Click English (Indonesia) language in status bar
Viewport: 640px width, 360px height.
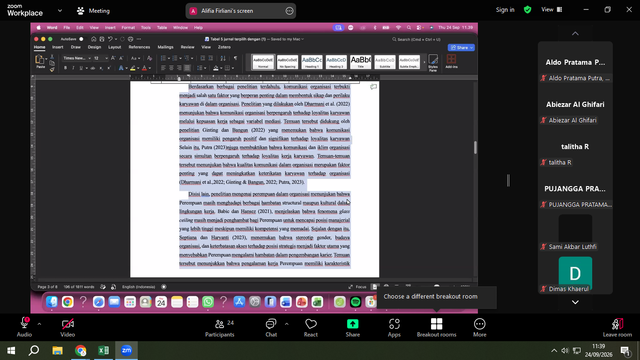139,287
